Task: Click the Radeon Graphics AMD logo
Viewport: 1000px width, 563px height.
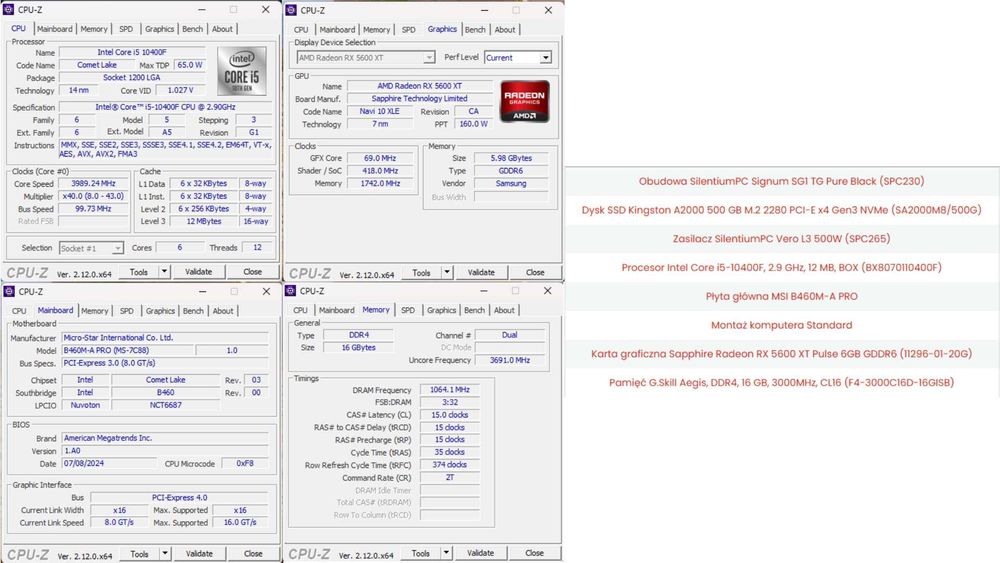Action: [x=524, y=101]
